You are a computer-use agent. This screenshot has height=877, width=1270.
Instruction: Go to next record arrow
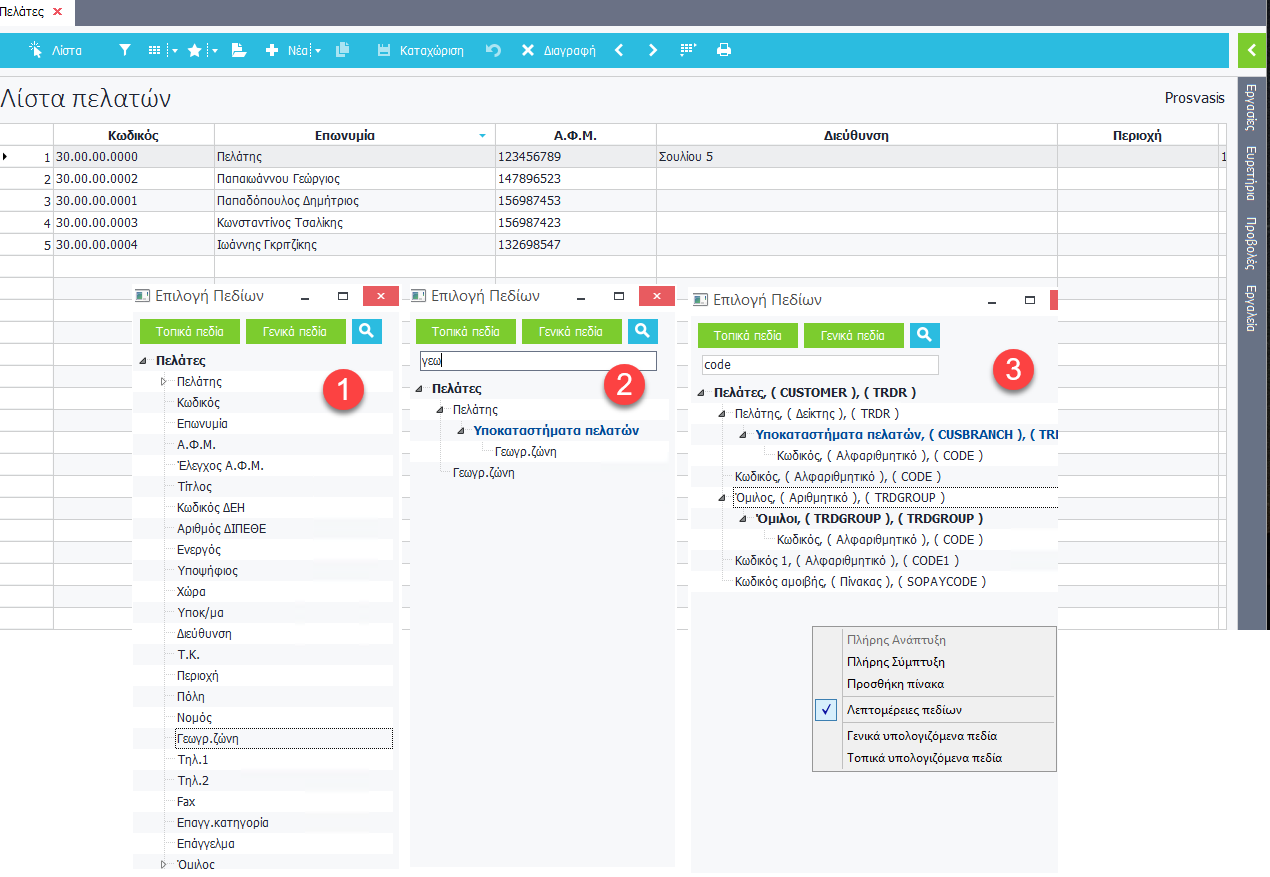point(653,50)
